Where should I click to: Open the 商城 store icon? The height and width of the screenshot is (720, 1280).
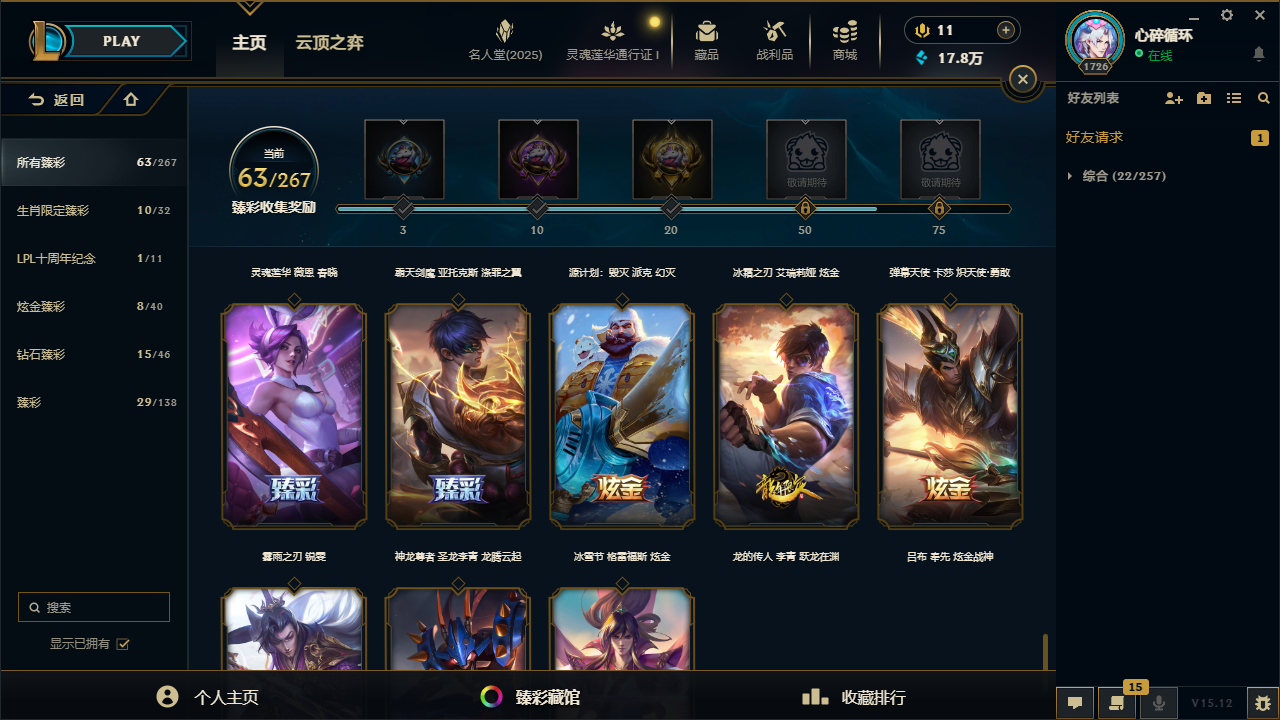[845, 32]
